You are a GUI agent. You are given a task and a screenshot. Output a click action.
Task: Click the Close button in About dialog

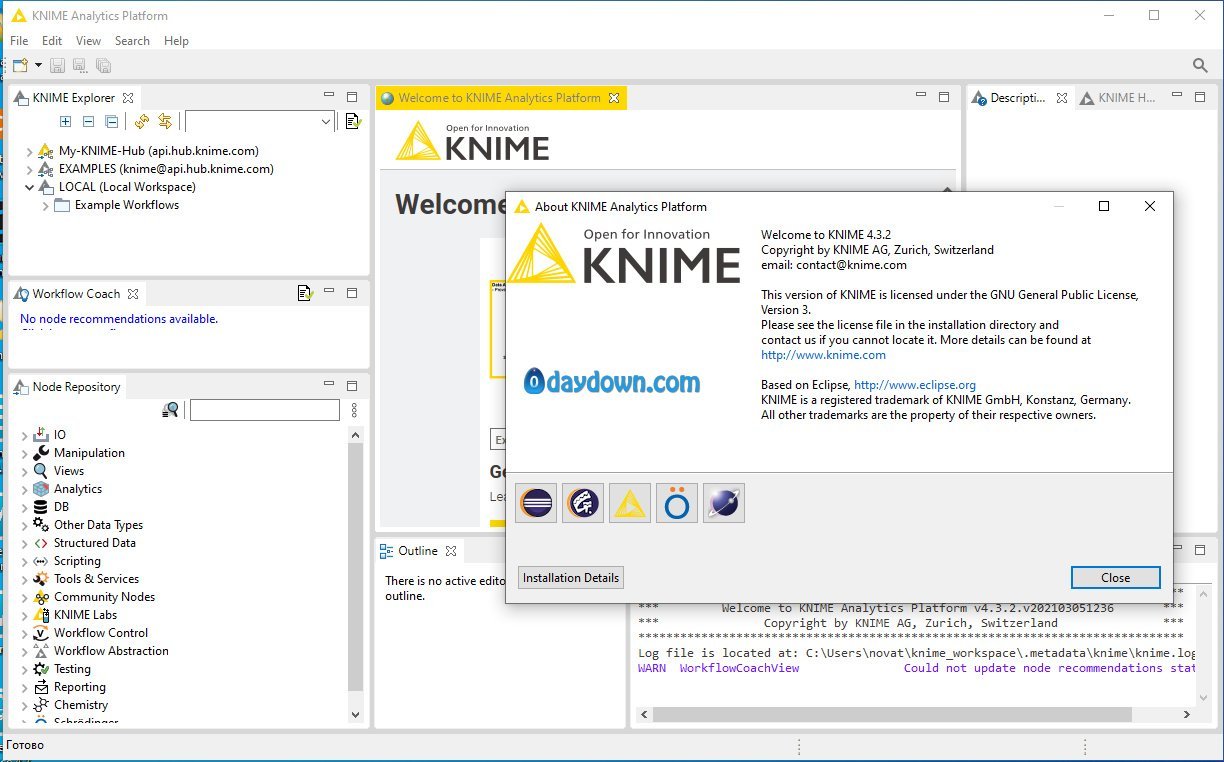click(x=1115, y=578)
